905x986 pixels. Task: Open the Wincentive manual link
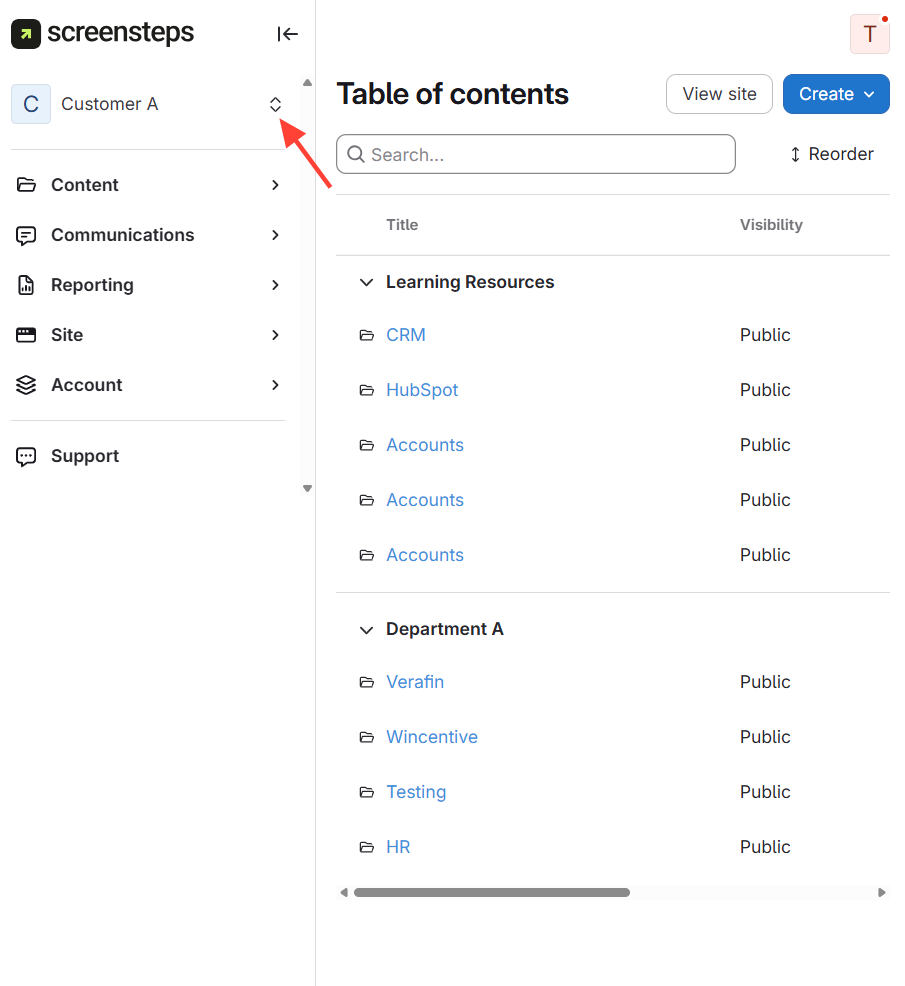coord(432,737)
